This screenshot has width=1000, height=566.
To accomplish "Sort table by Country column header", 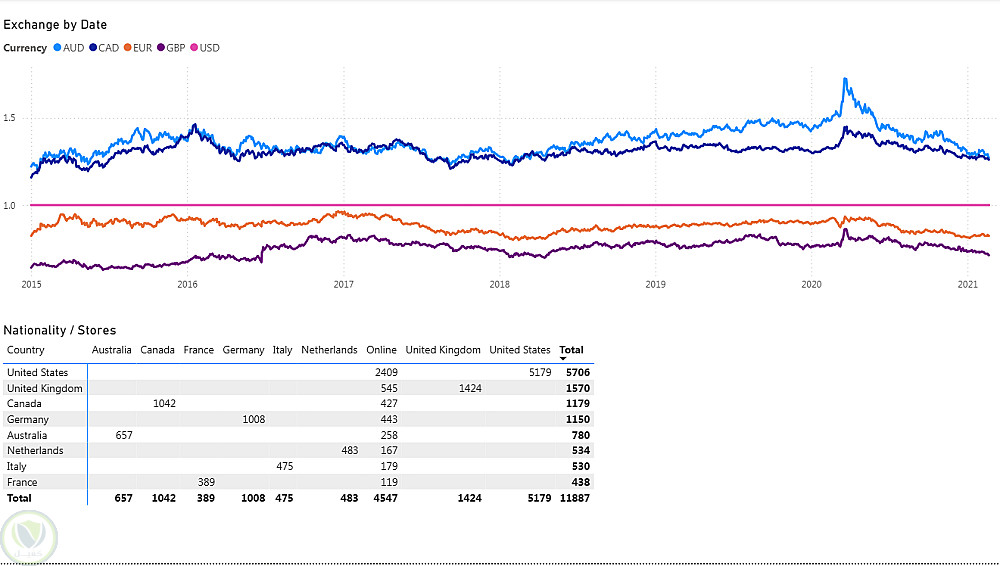I will [26, 350].
